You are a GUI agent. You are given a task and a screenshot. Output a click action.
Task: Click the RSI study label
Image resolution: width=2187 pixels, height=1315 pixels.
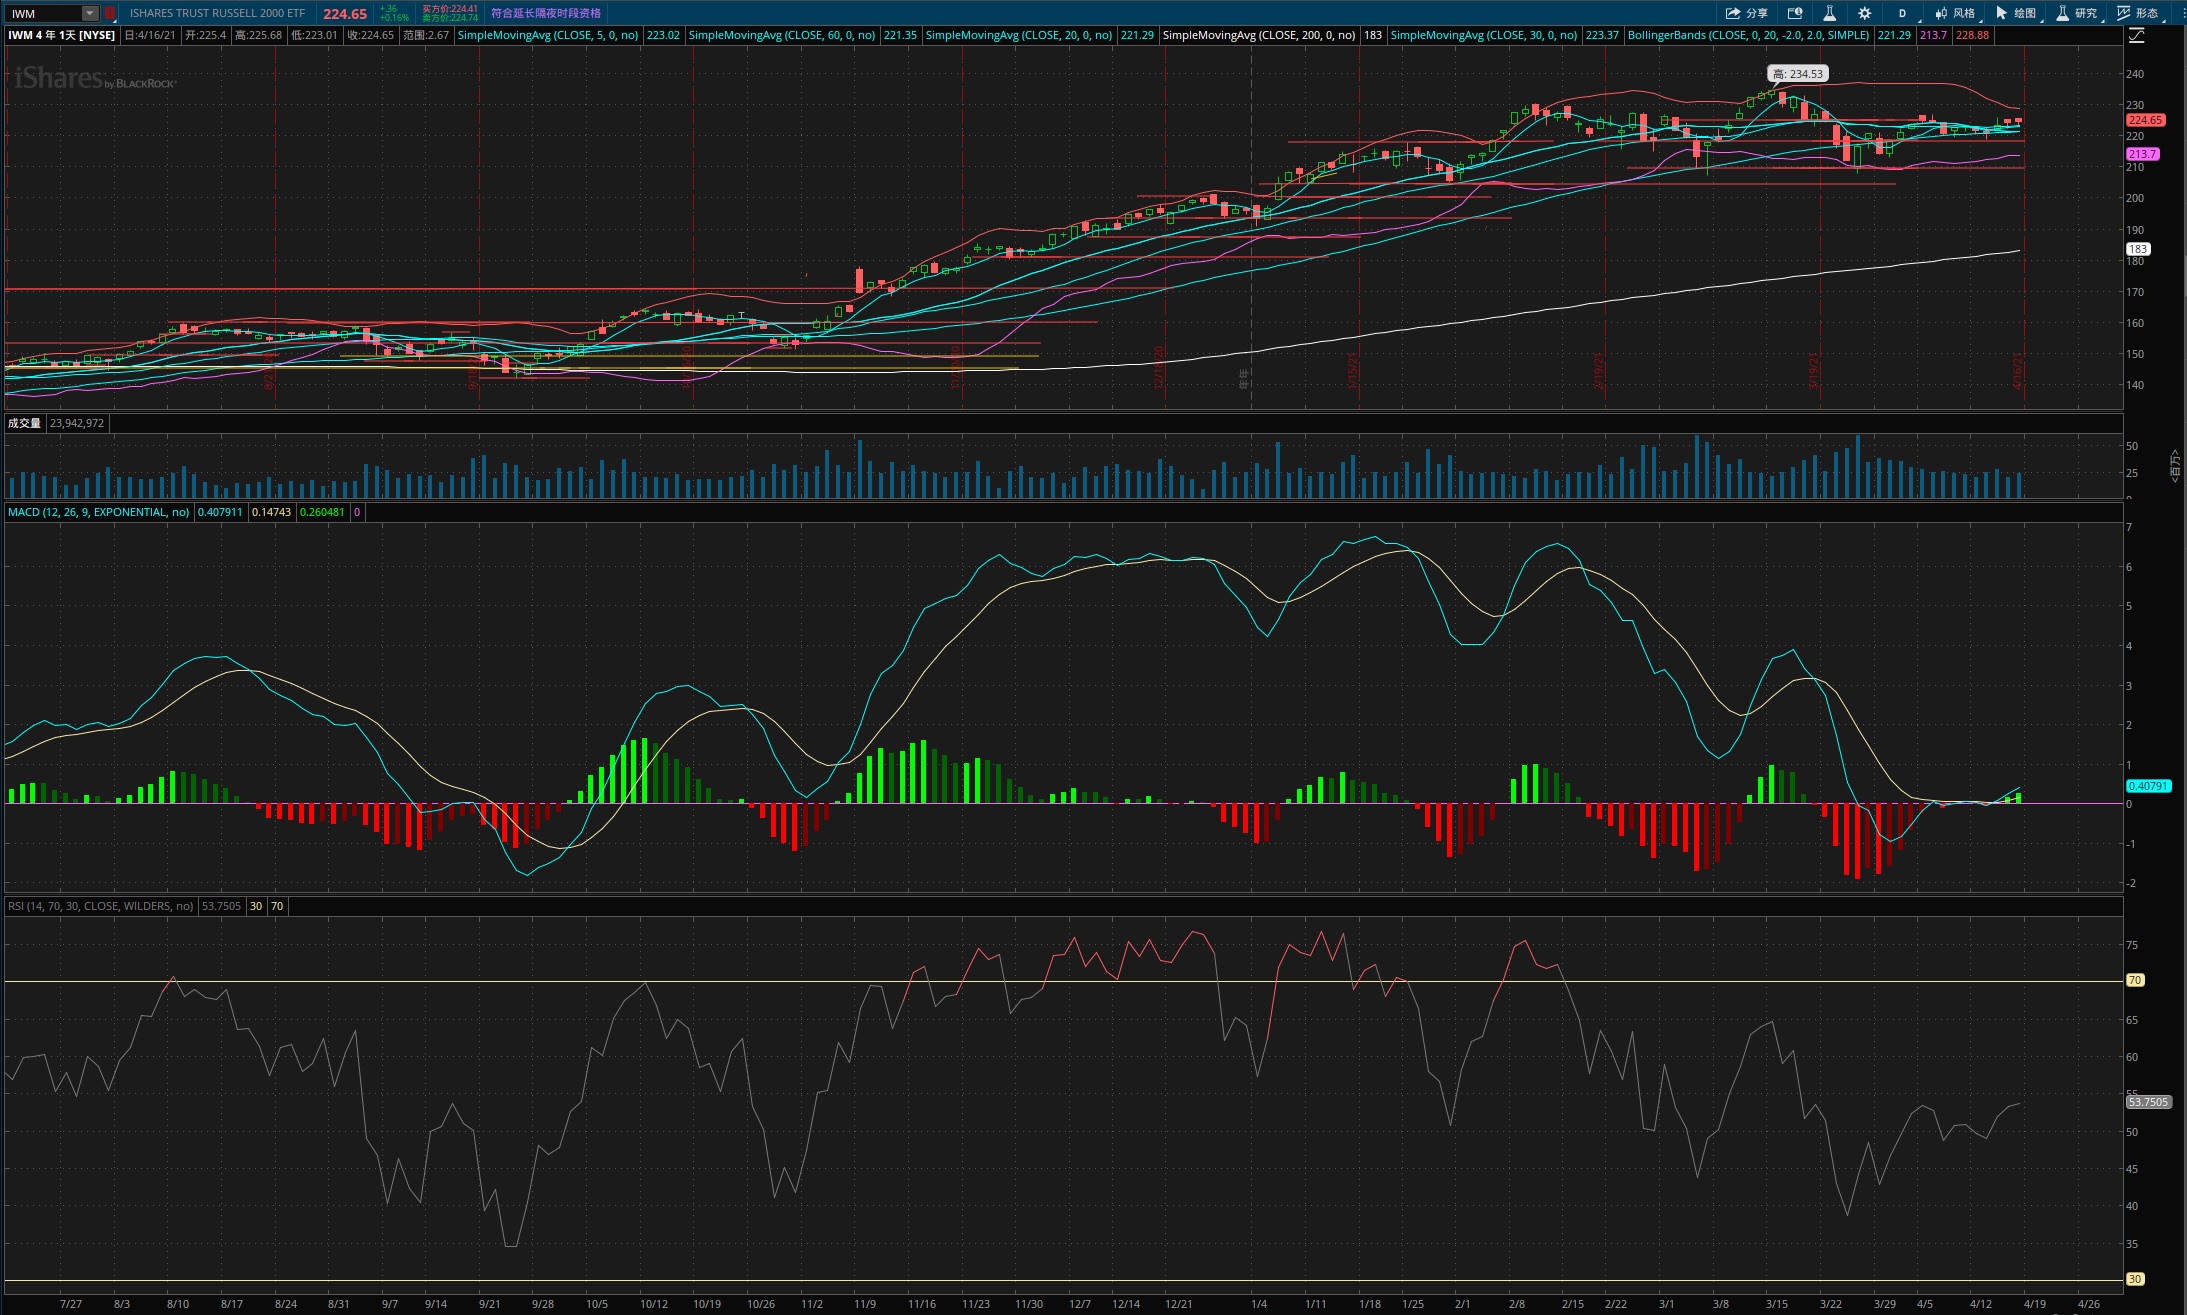pyautogui.click(x=100, y=906)
